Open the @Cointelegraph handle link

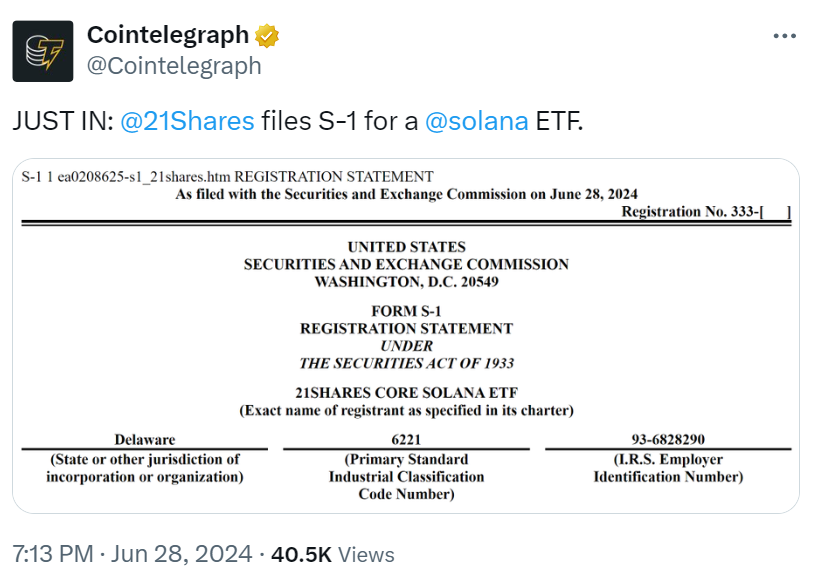coord(174,66)
